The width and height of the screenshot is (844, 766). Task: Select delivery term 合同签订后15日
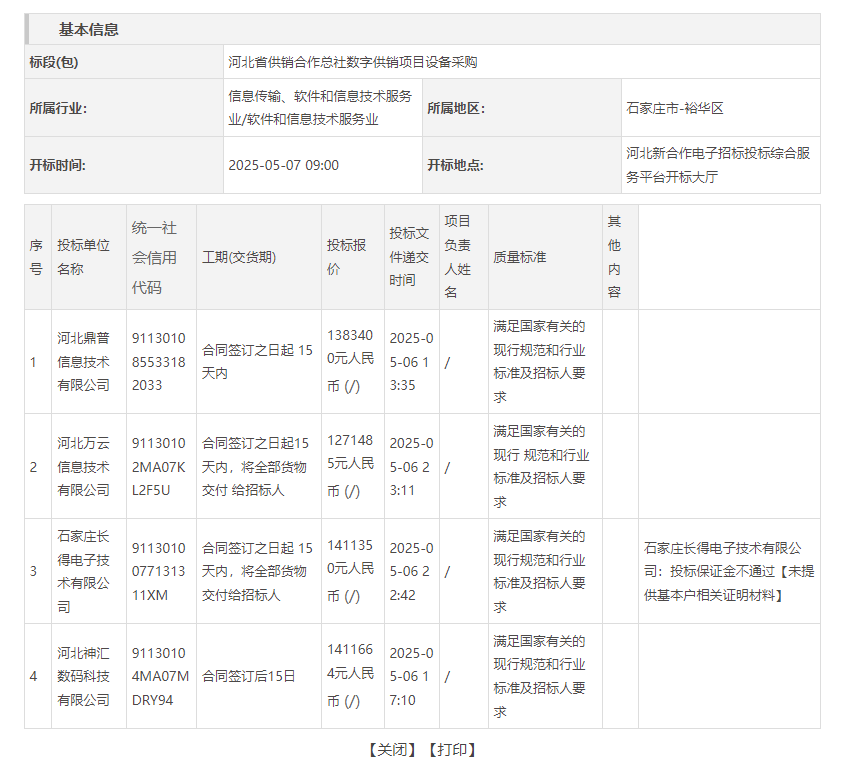(249, 677)
